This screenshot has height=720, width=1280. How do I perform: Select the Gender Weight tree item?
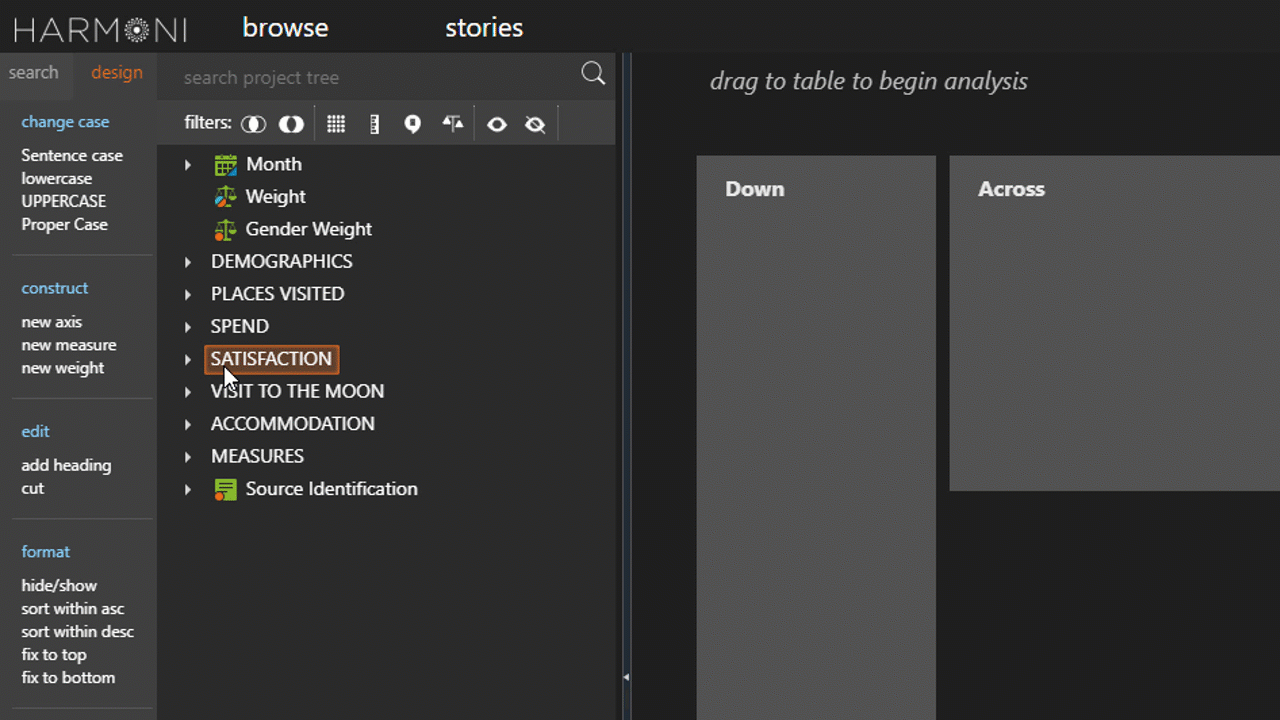[309, 229]
